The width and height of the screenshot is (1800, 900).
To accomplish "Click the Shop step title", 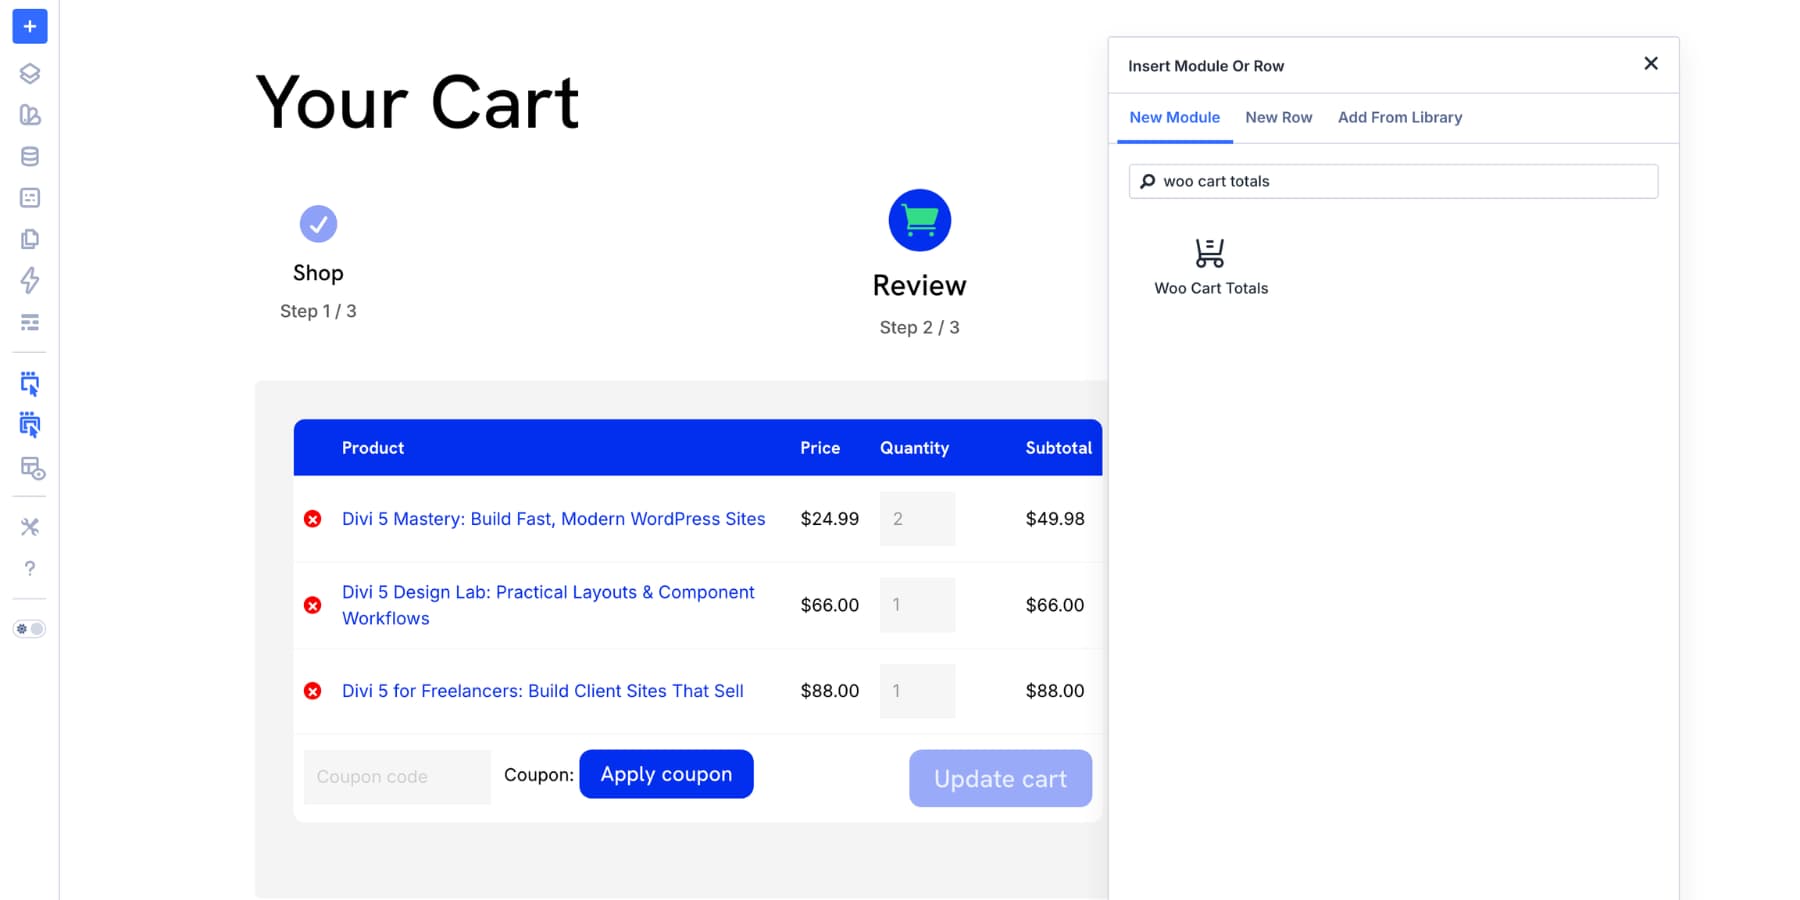I will 318,273.
